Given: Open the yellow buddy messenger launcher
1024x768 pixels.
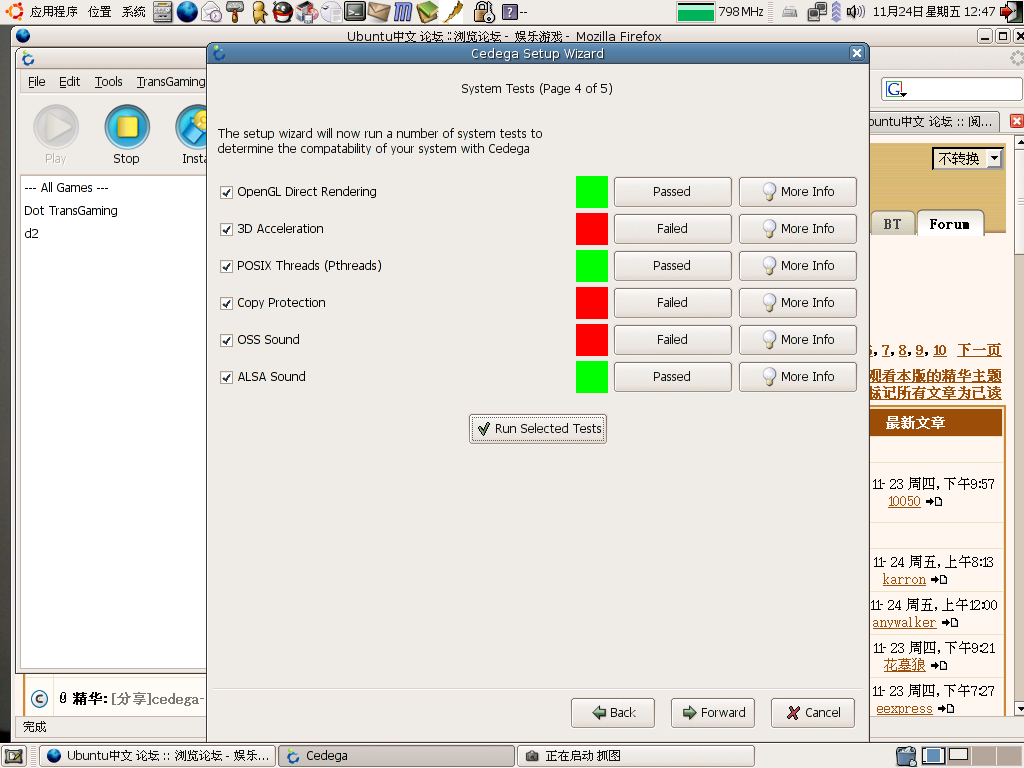Looking at the screenshot, I should [x=259, y=12].
